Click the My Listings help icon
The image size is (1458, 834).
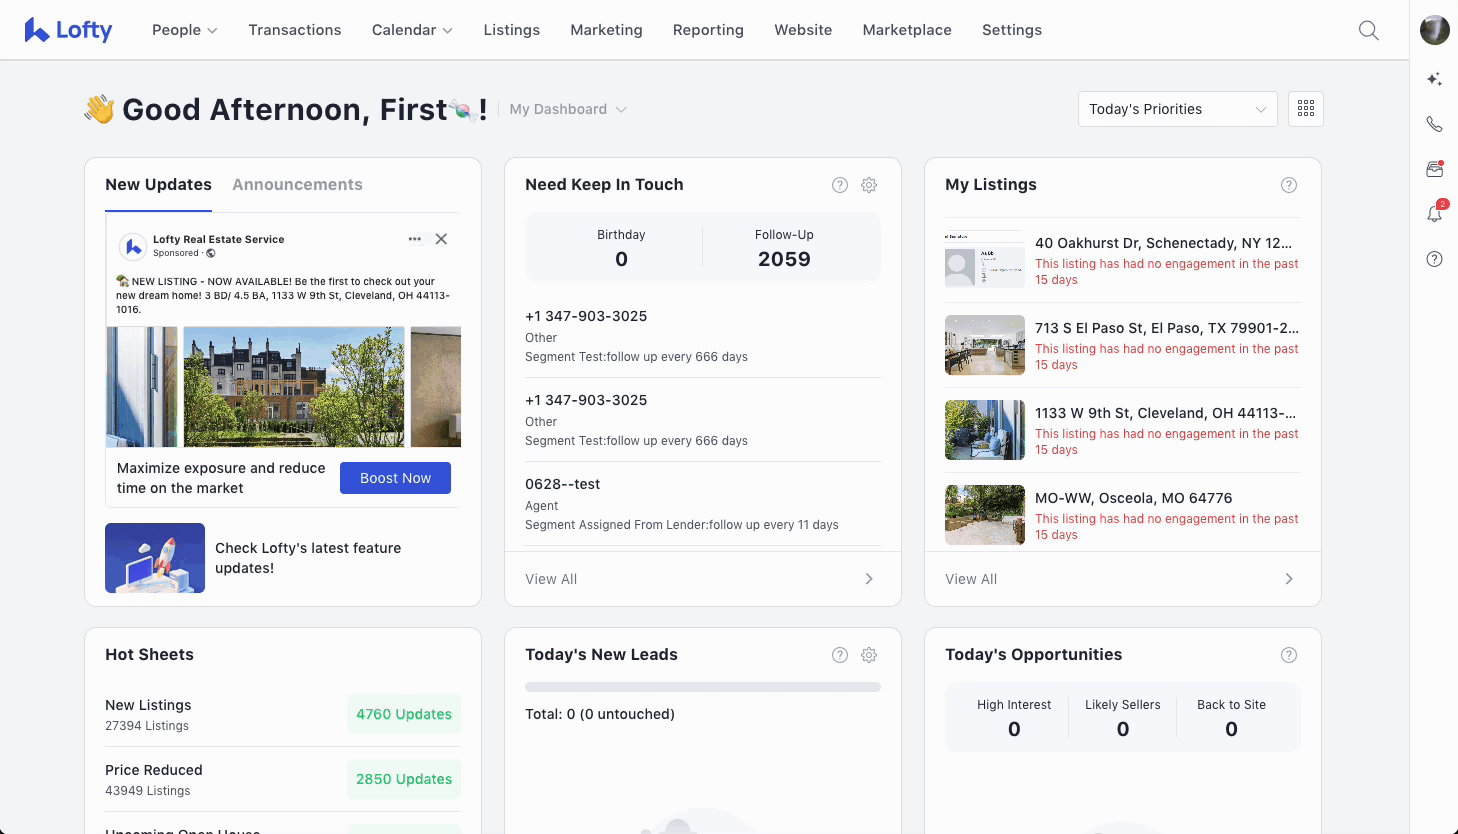click(1288, 185)
